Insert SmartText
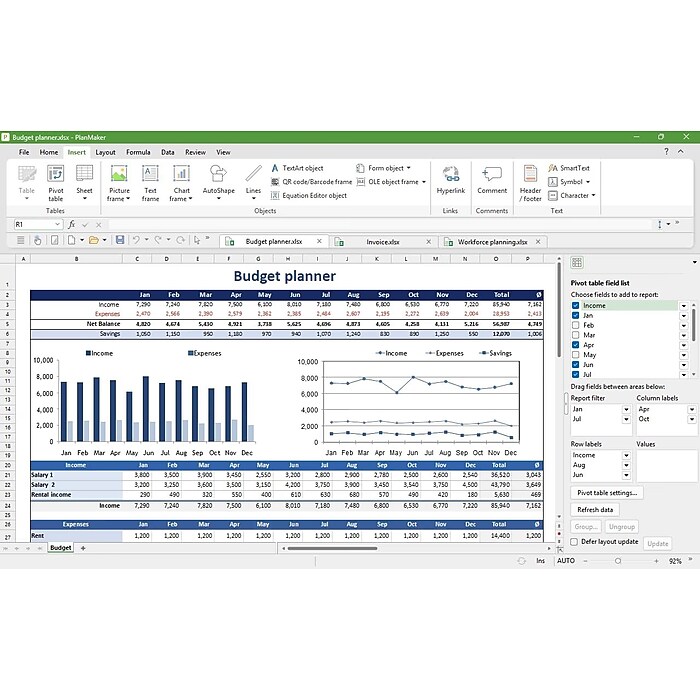The image size is (700, 700). click(x=569, y=168)
